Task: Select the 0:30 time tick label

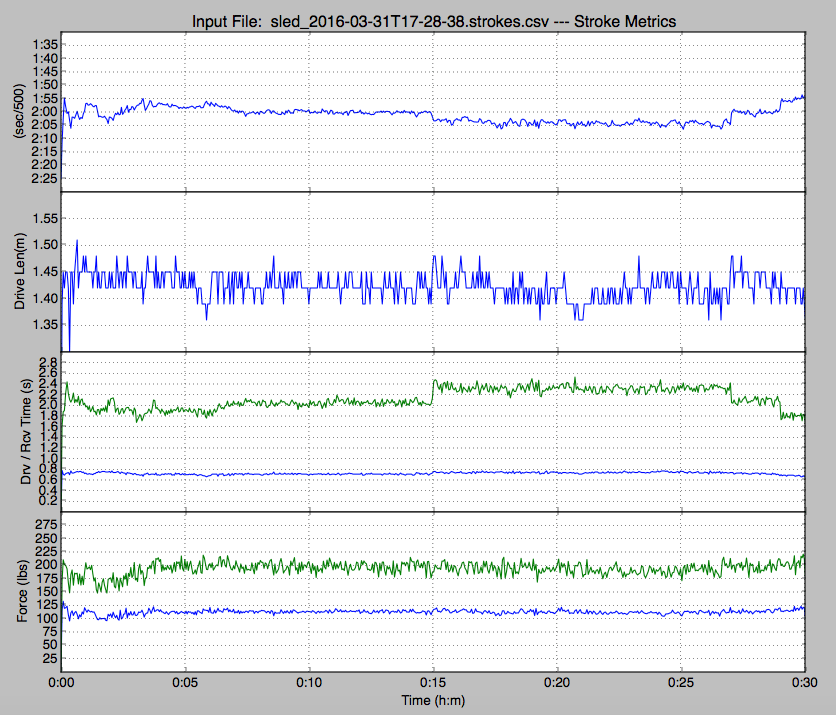Action: (x=805, y=687)
